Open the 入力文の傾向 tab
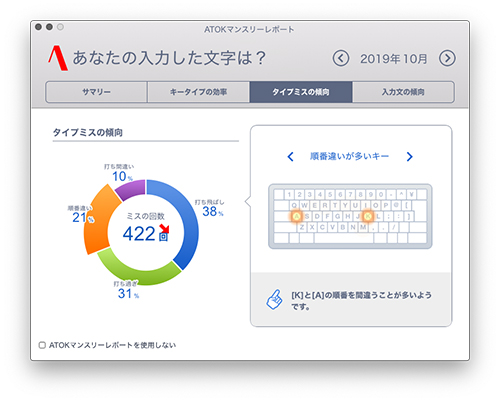The image size is (500, 401). [x=403, y=92]
